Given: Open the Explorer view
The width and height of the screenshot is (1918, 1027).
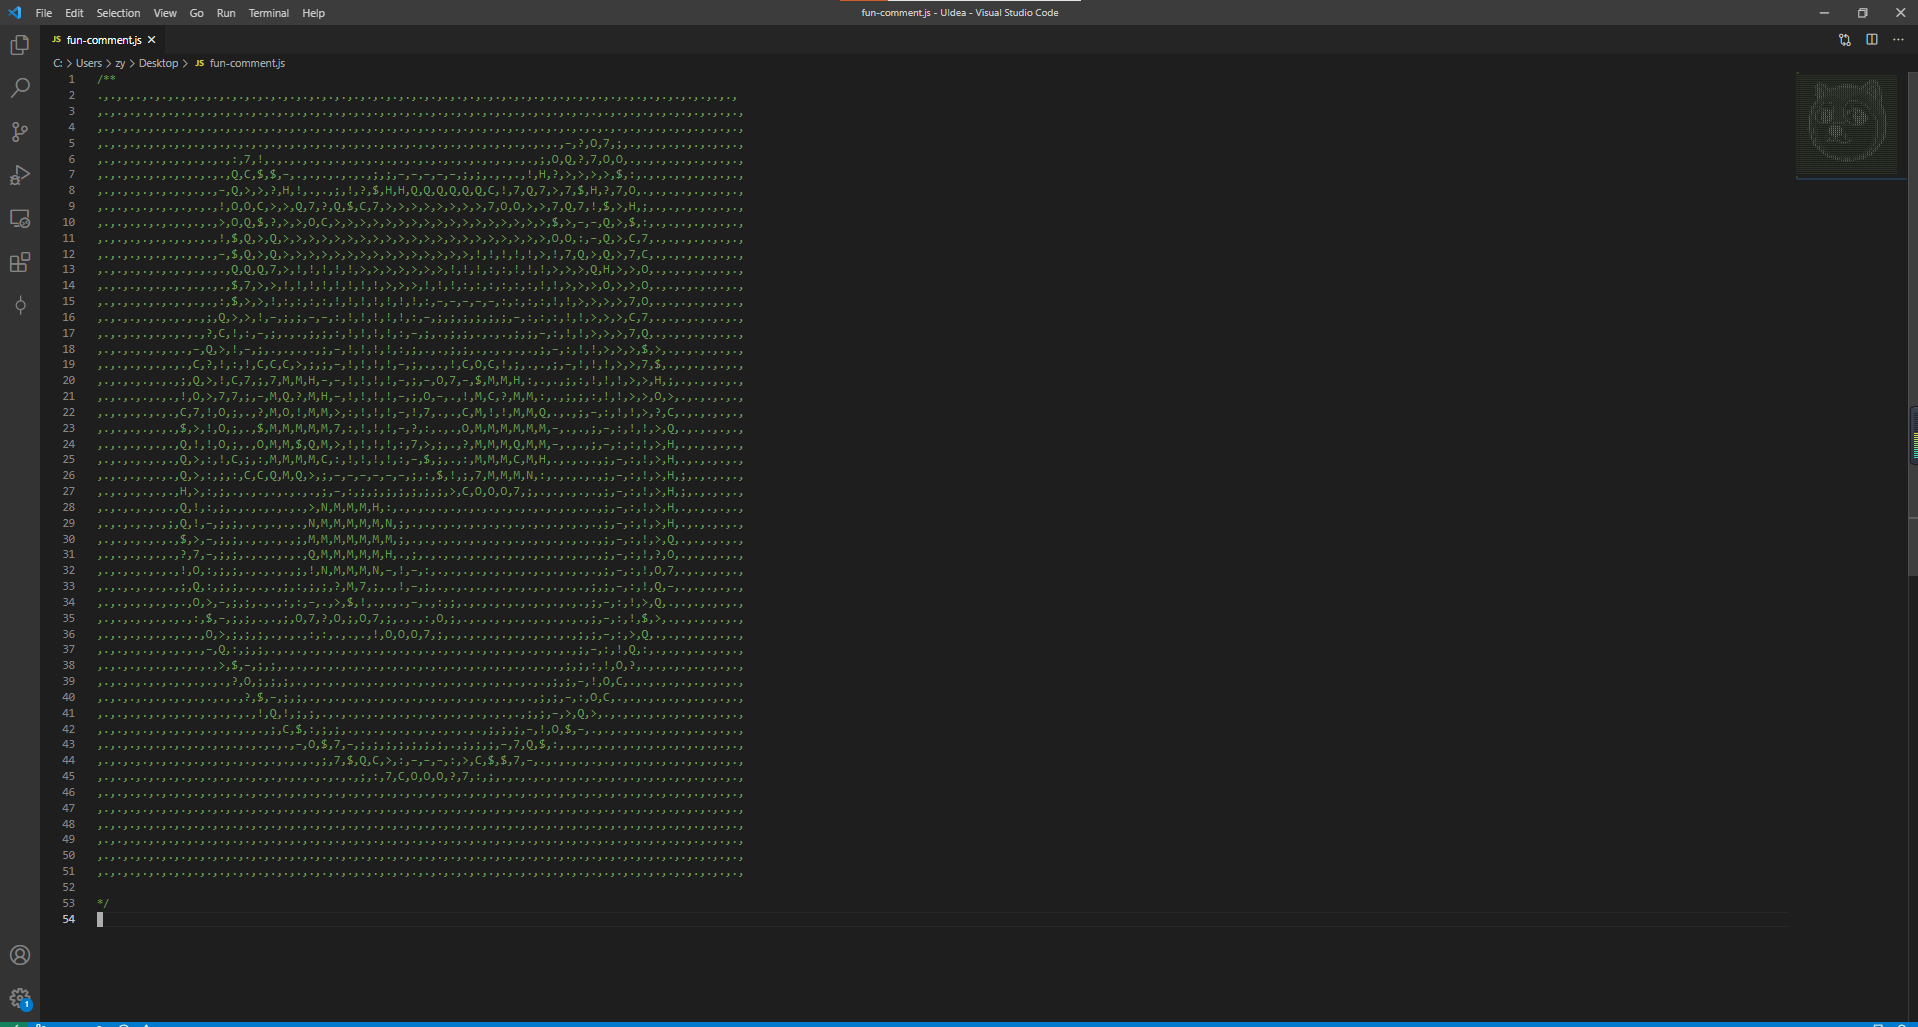Looking at the screenshot, I should 20,44.
